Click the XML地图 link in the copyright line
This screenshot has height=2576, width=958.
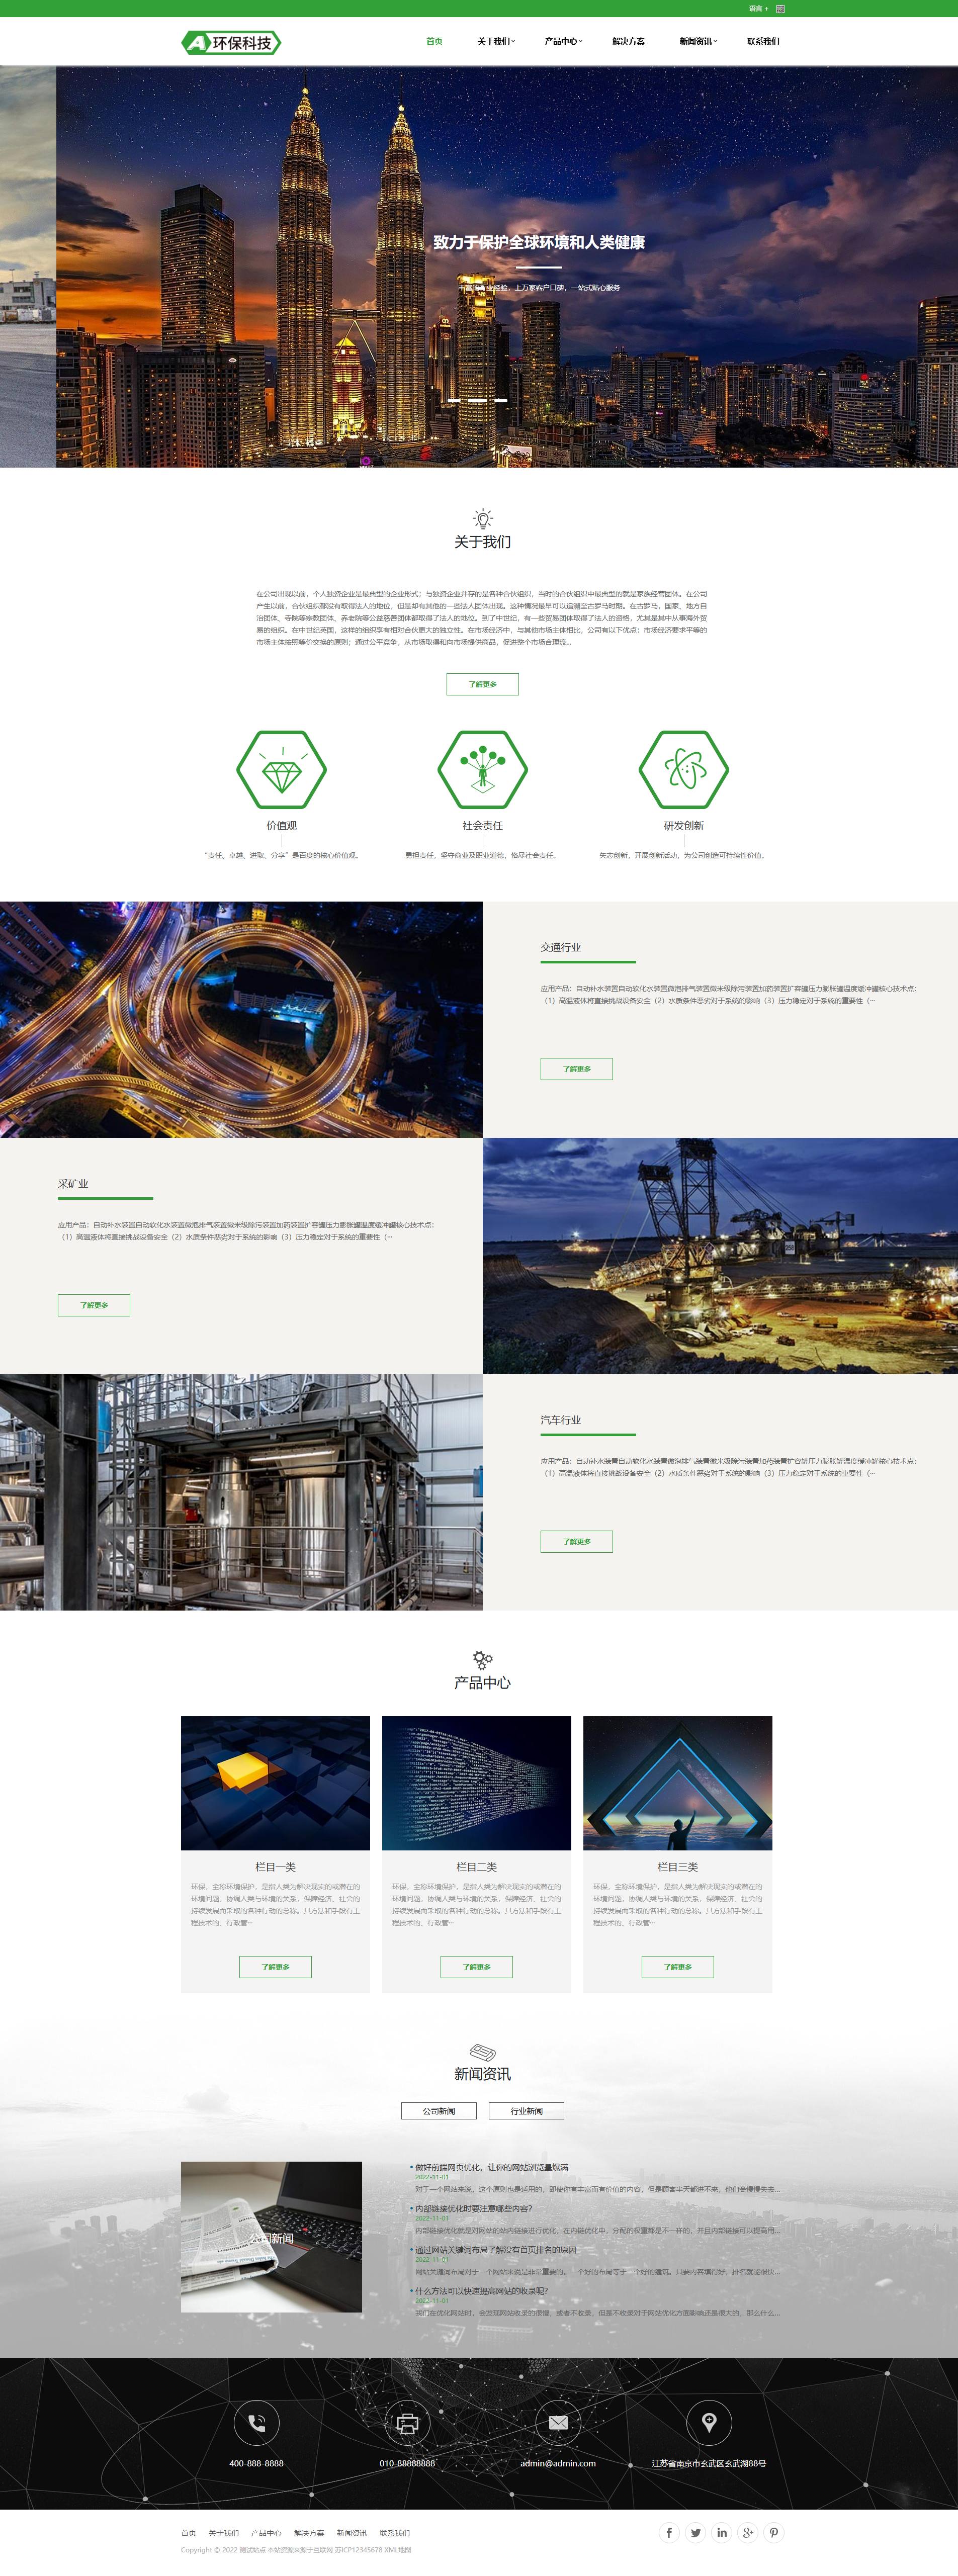(x=398, y=2549)
